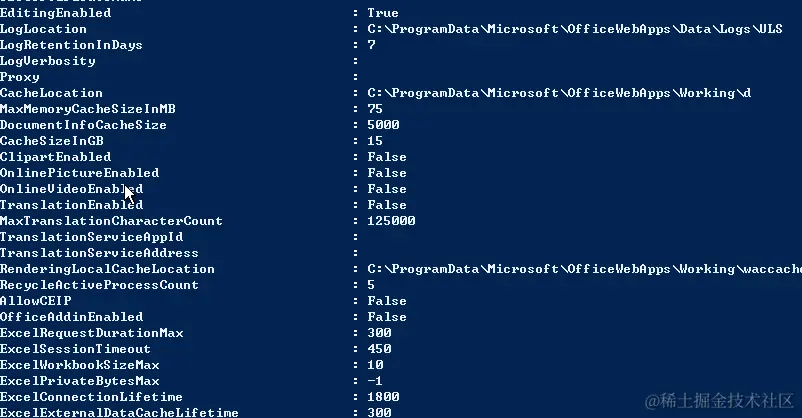Click the ExcelPrivateBytesMax value -1
This screenshot has height=418, width=802.
pos(375,381)
